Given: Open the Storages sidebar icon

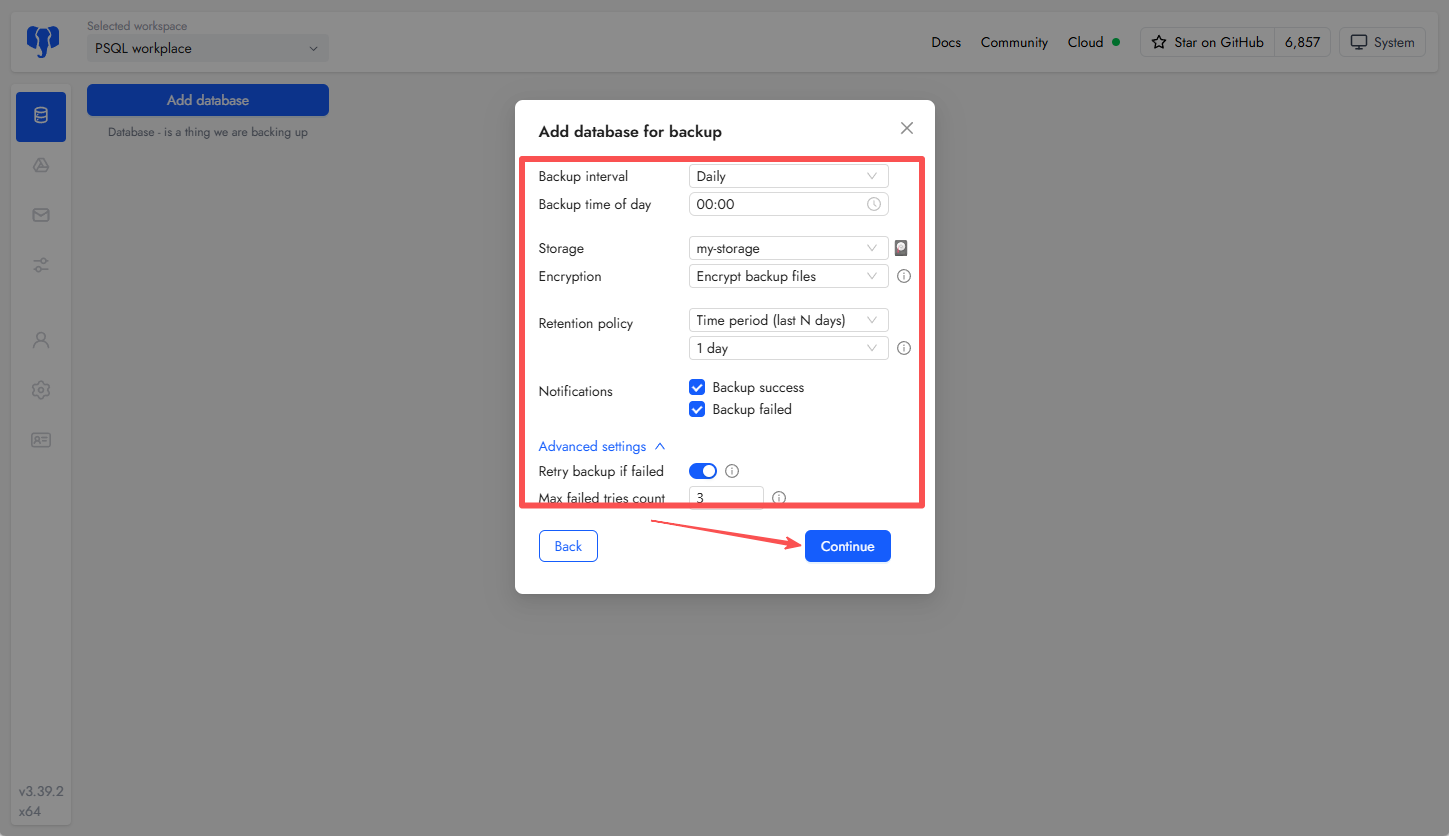Looking at the screenshot, I should point(41,166).
